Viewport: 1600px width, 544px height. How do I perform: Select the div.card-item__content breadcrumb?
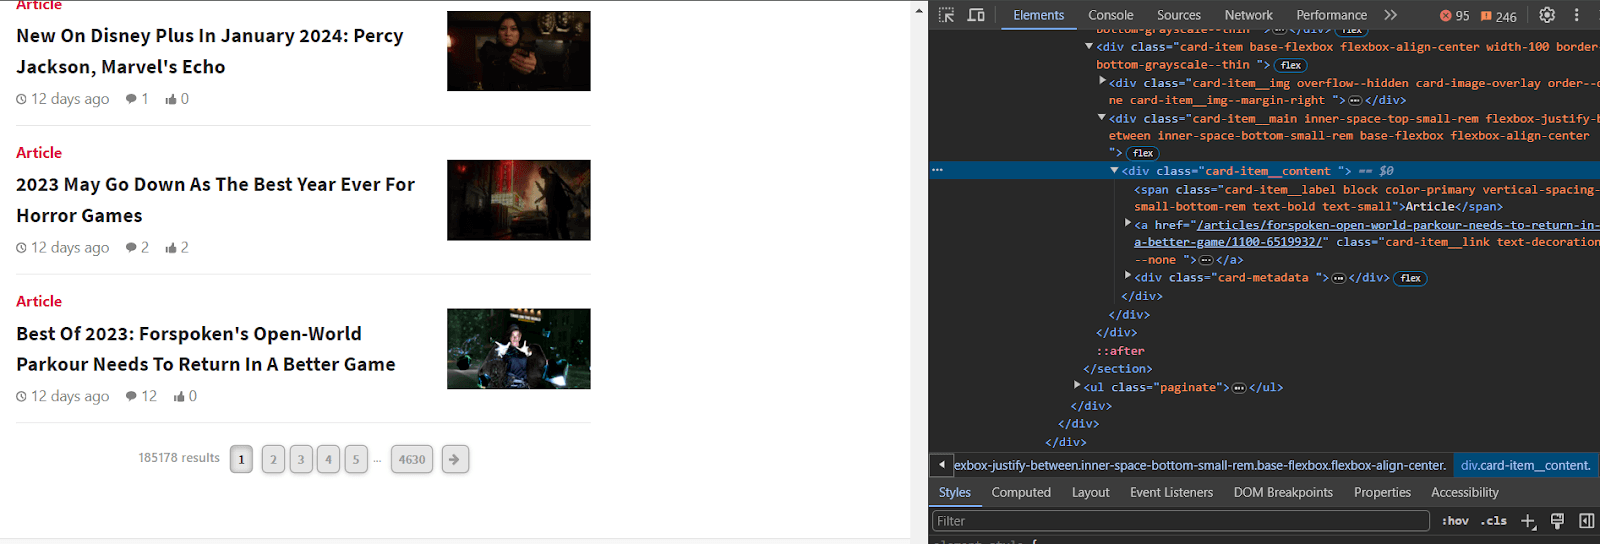pos(1525,465)
